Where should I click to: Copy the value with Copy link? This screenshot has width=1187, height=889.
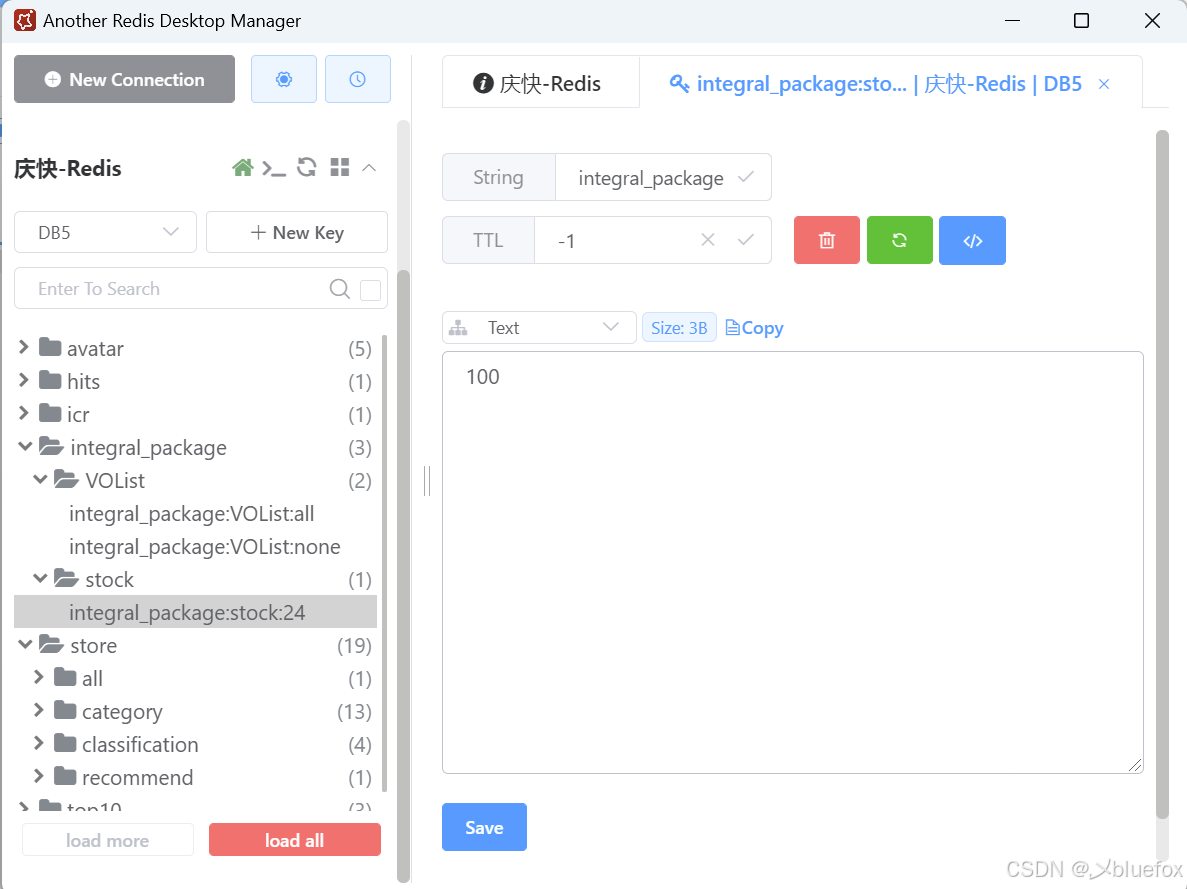click(754, 328)
